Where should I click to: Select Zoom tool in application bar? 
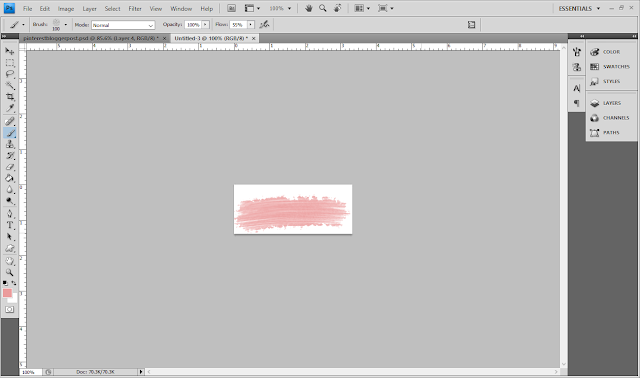(x=322, y=8)
